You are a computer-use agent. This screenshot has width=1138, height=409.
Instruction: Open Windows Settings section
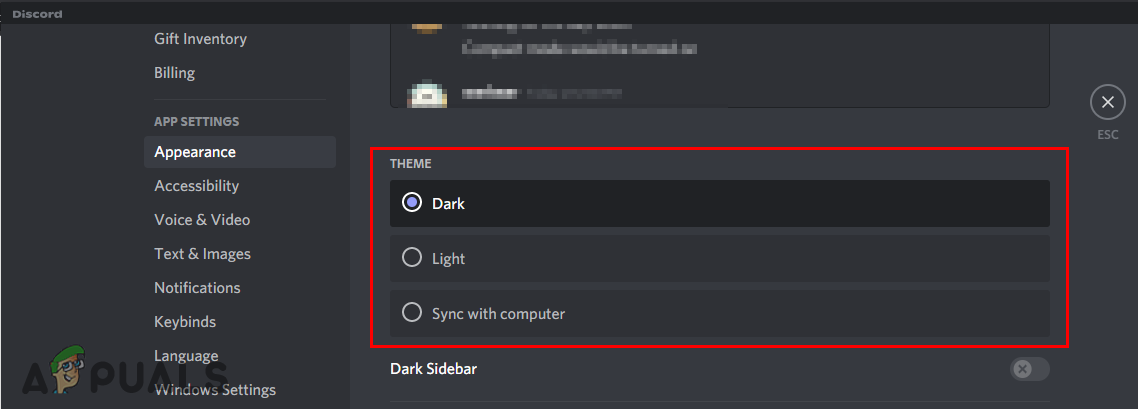click(215, 390)
